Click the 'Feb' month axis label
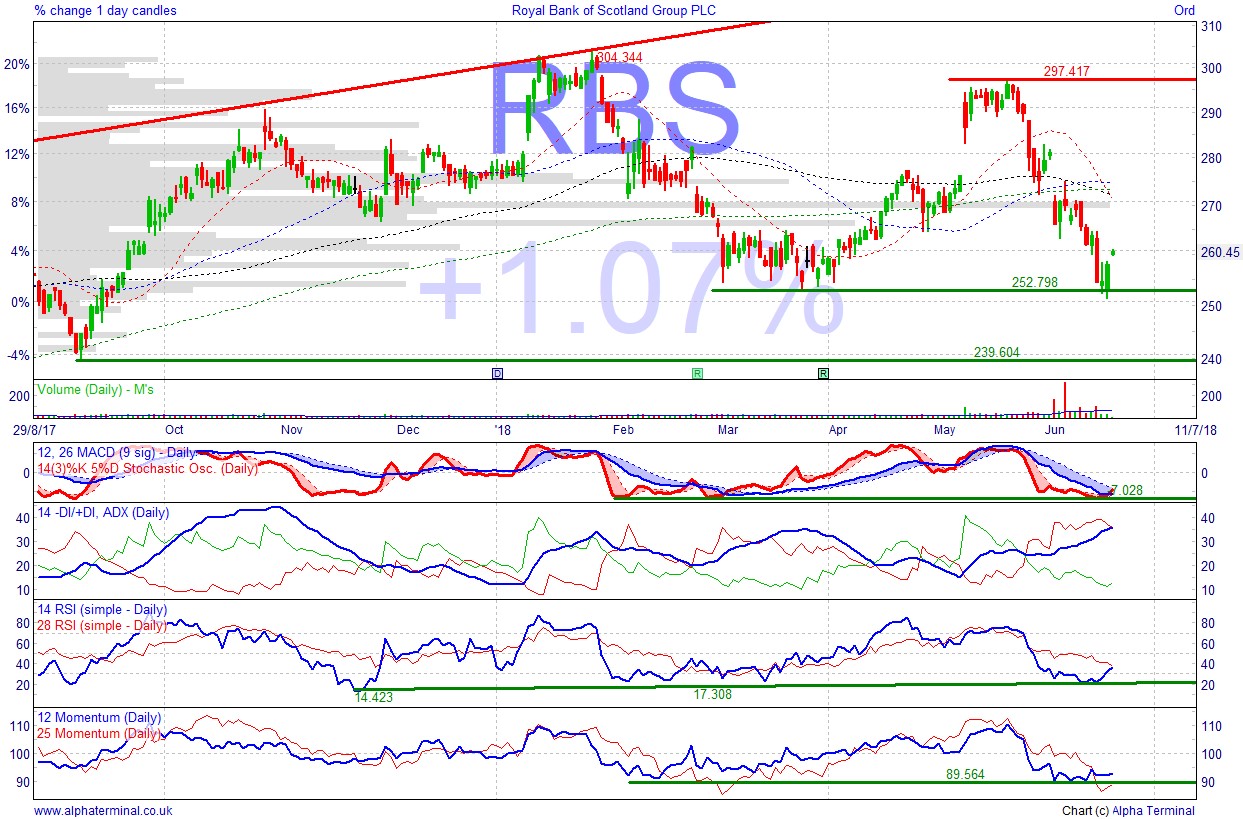The height and width of the screenshot is (819, 1243). pos(623,430)
